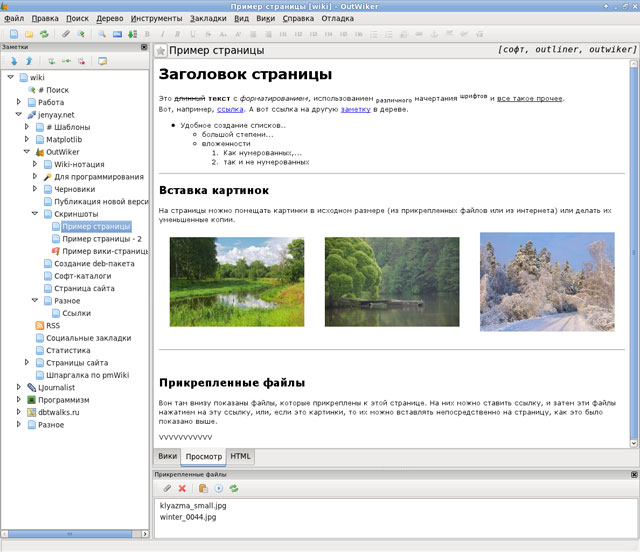640x552 pixels.
Task: Follow the 'ссылка' hyperlink in page text
Action: 230,109
